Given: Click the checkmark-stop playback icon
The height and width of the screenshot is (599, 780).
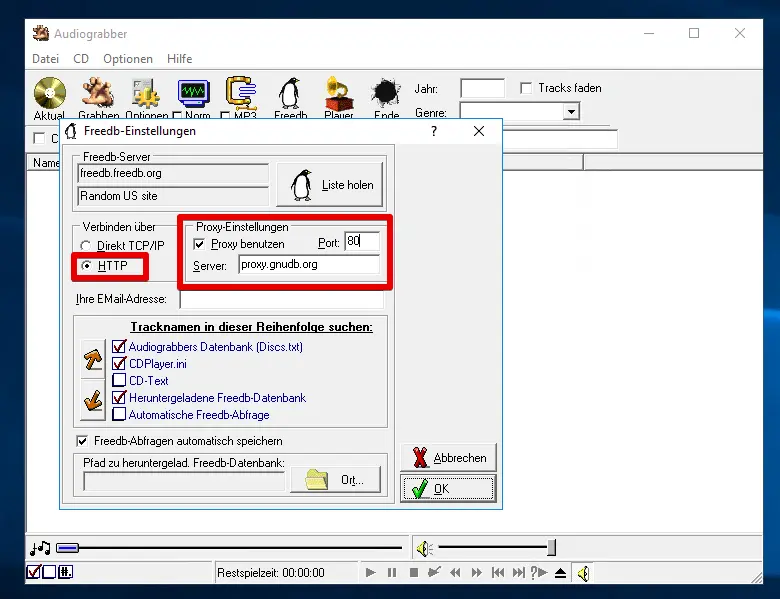Looking at the screenshot, I should tap(434, 572).
